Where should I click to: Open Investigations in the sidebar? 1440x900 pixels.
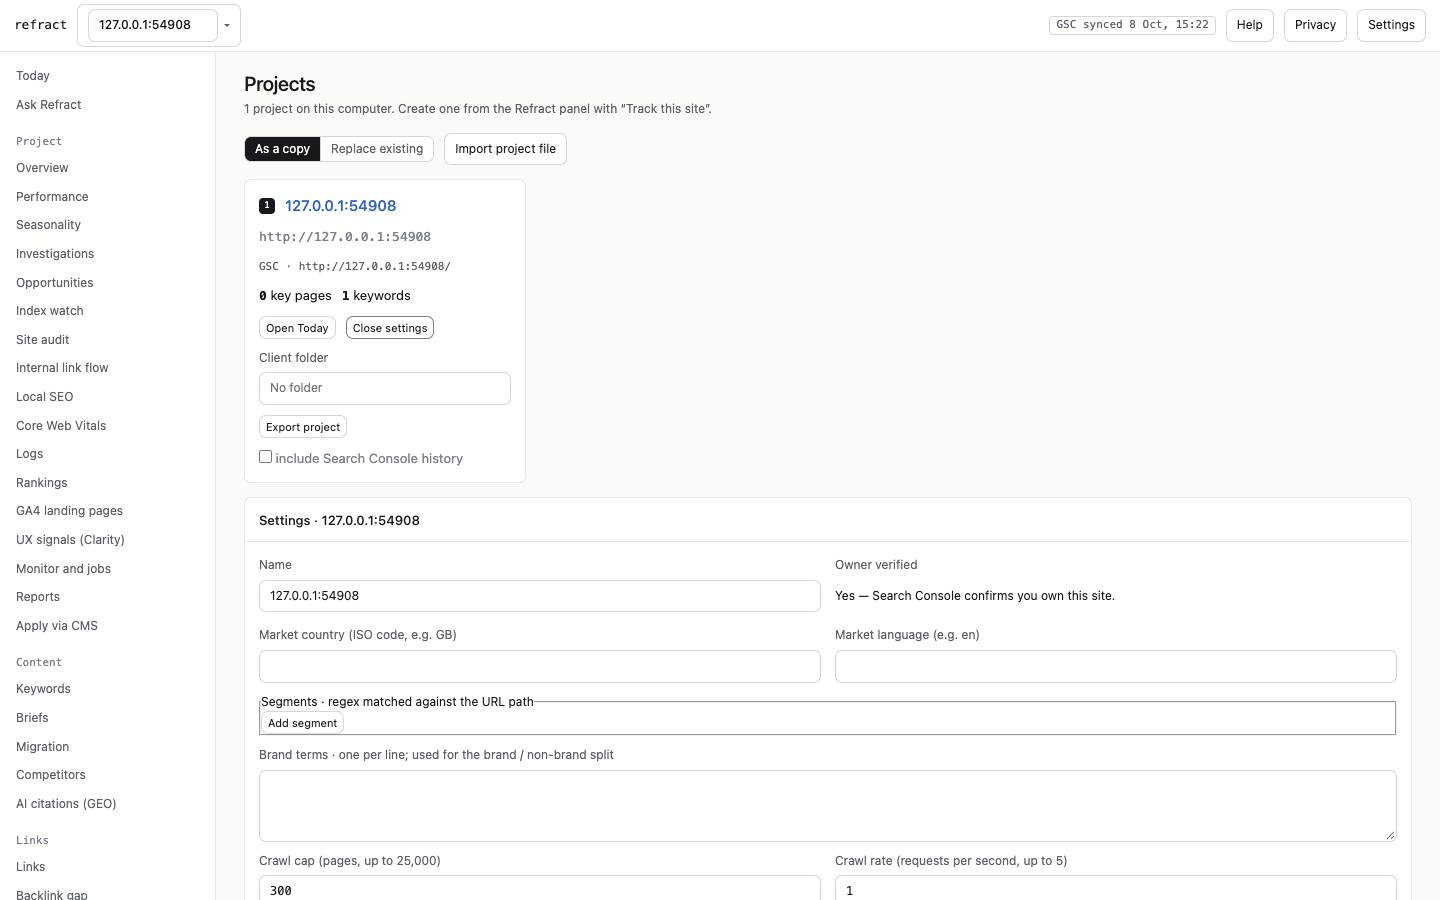click(x=55, y=254)
